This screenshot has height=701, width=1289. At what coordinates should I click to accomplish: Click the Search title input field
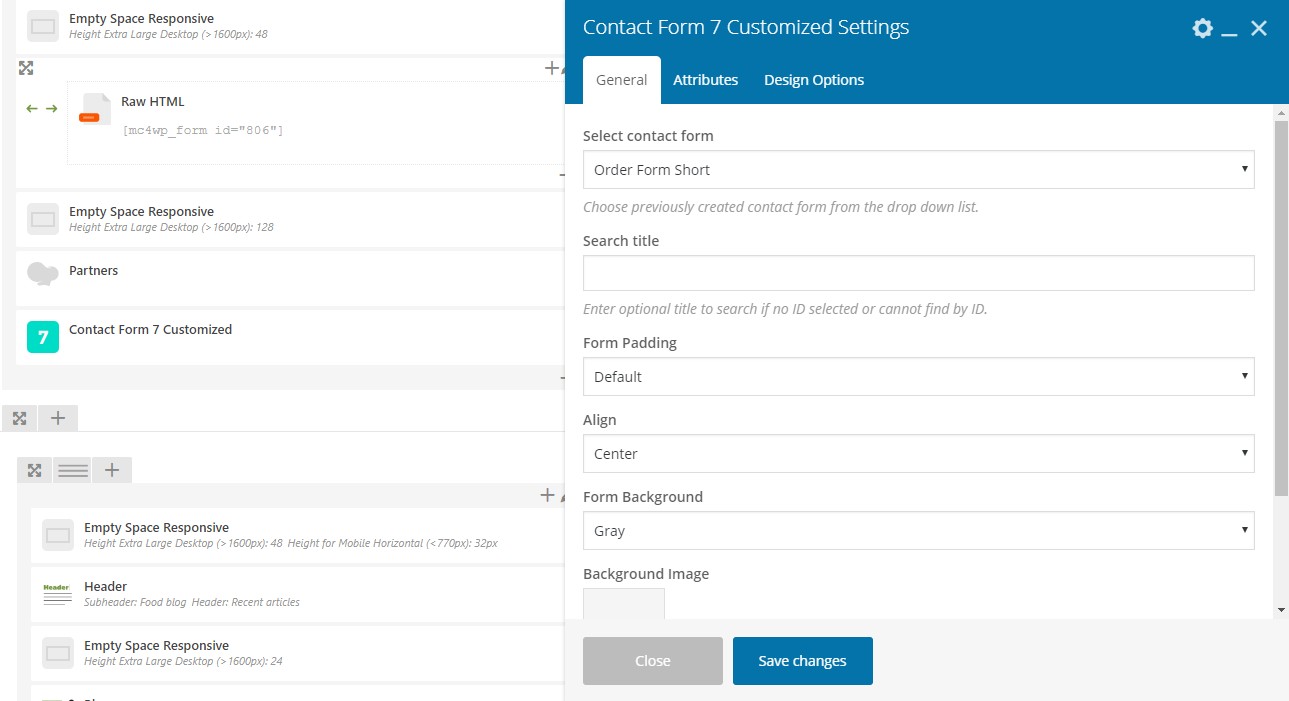coord(918,273)
